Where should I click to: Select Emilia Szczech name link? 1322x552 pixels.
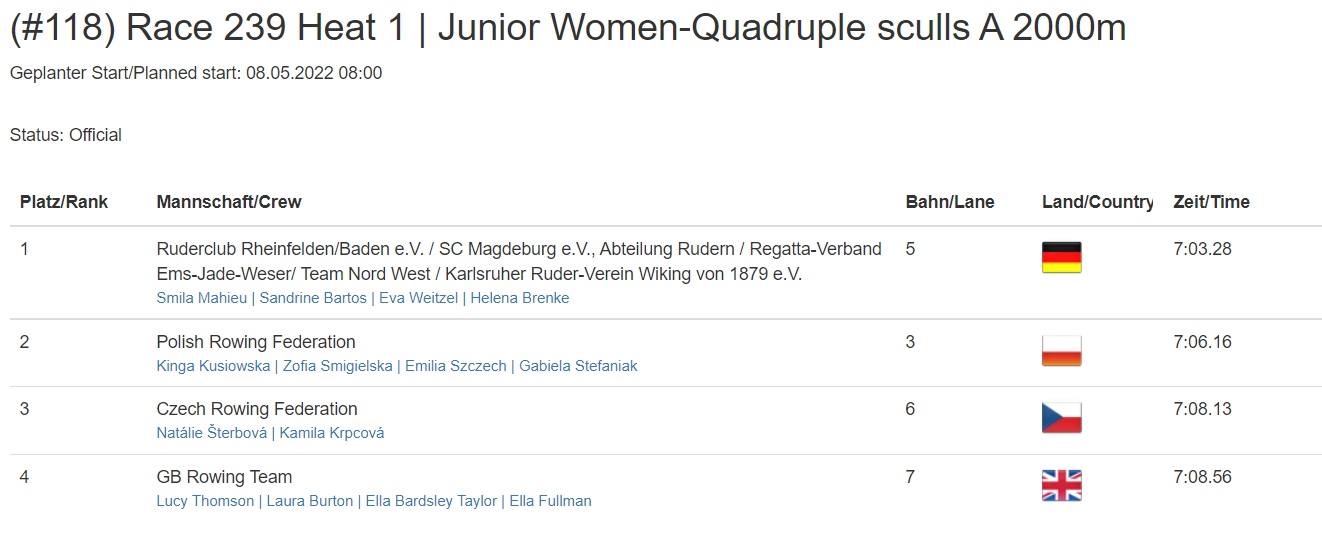(x=454, y=366)
